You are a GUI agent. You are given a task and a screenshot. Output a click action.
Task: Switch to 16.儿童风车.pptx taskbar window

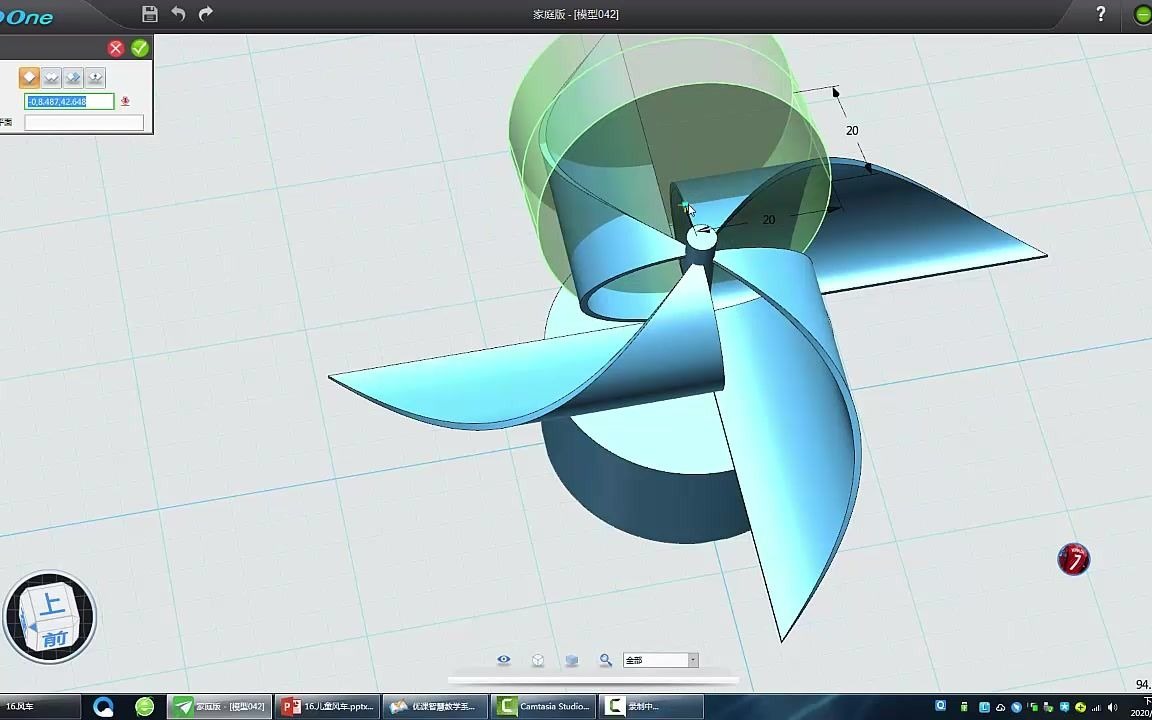click(327, 707)
